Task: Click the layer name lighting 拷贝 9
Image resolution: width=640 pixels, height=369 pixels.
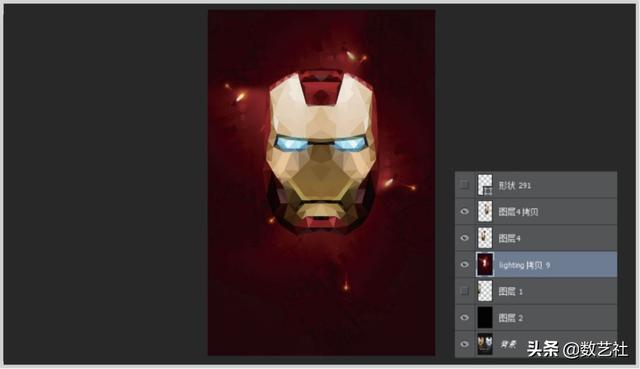Action: tap(524, 265)
